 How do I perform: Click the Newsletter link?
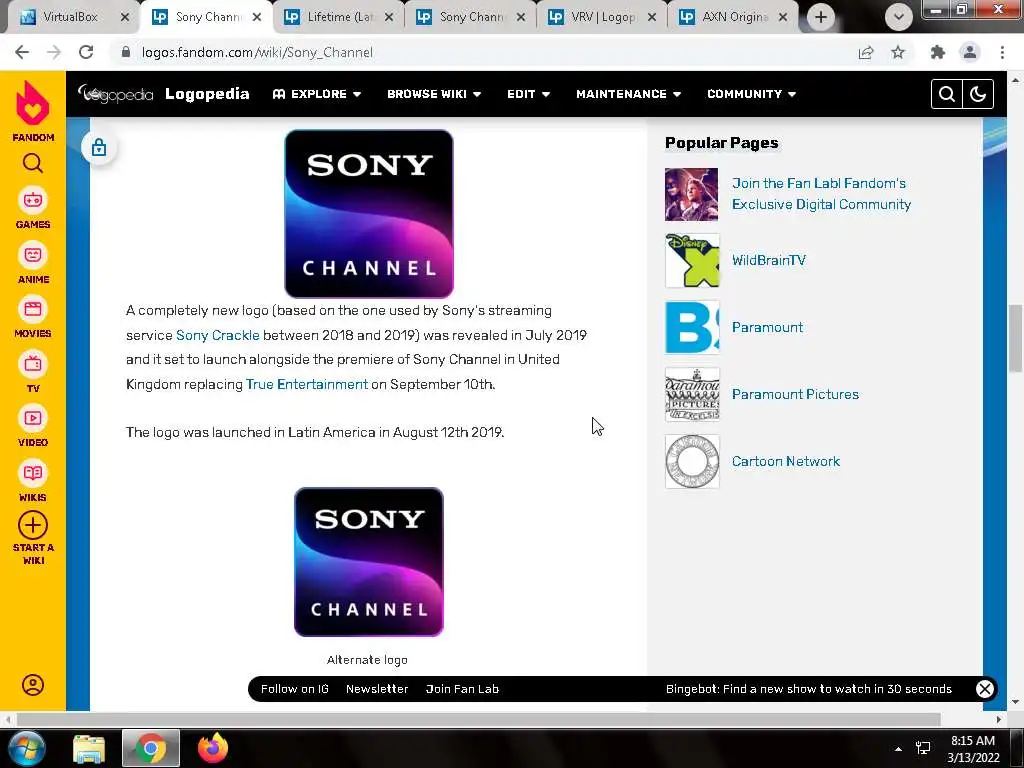pyautogui.click(x=377, y=689)
